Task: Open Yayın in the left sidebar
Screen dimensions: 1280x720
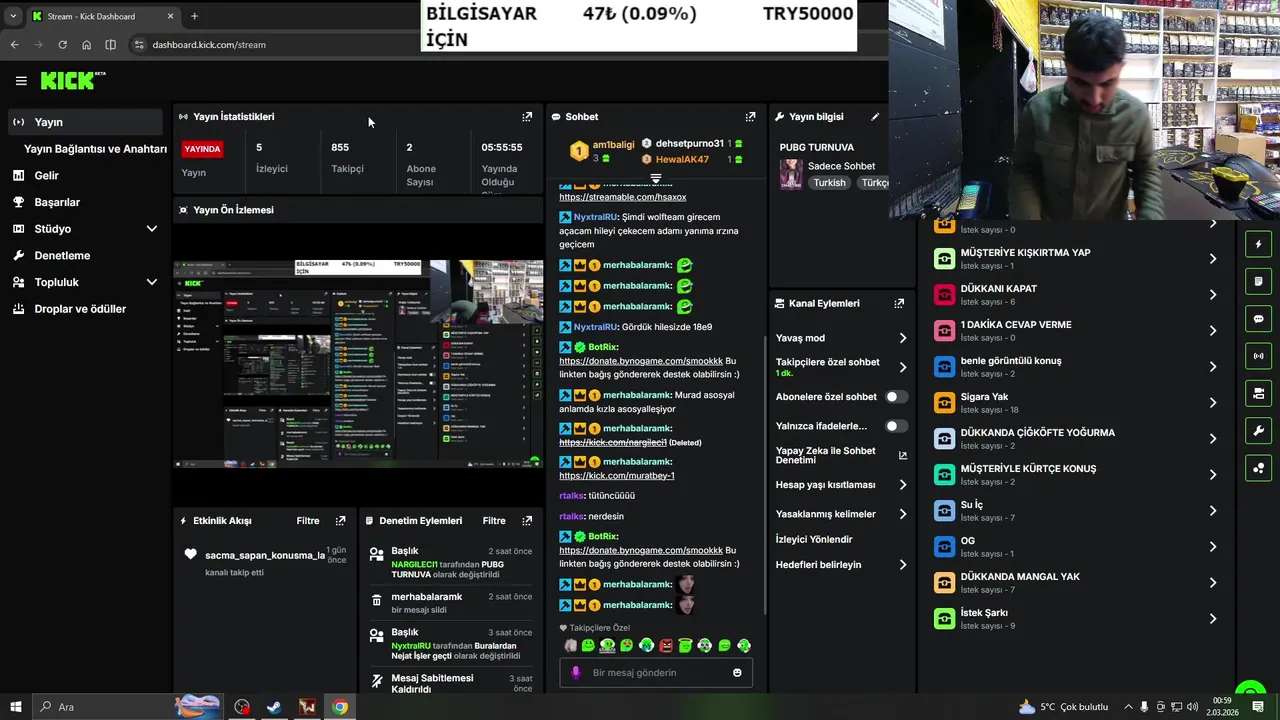Action: point(84,122)
